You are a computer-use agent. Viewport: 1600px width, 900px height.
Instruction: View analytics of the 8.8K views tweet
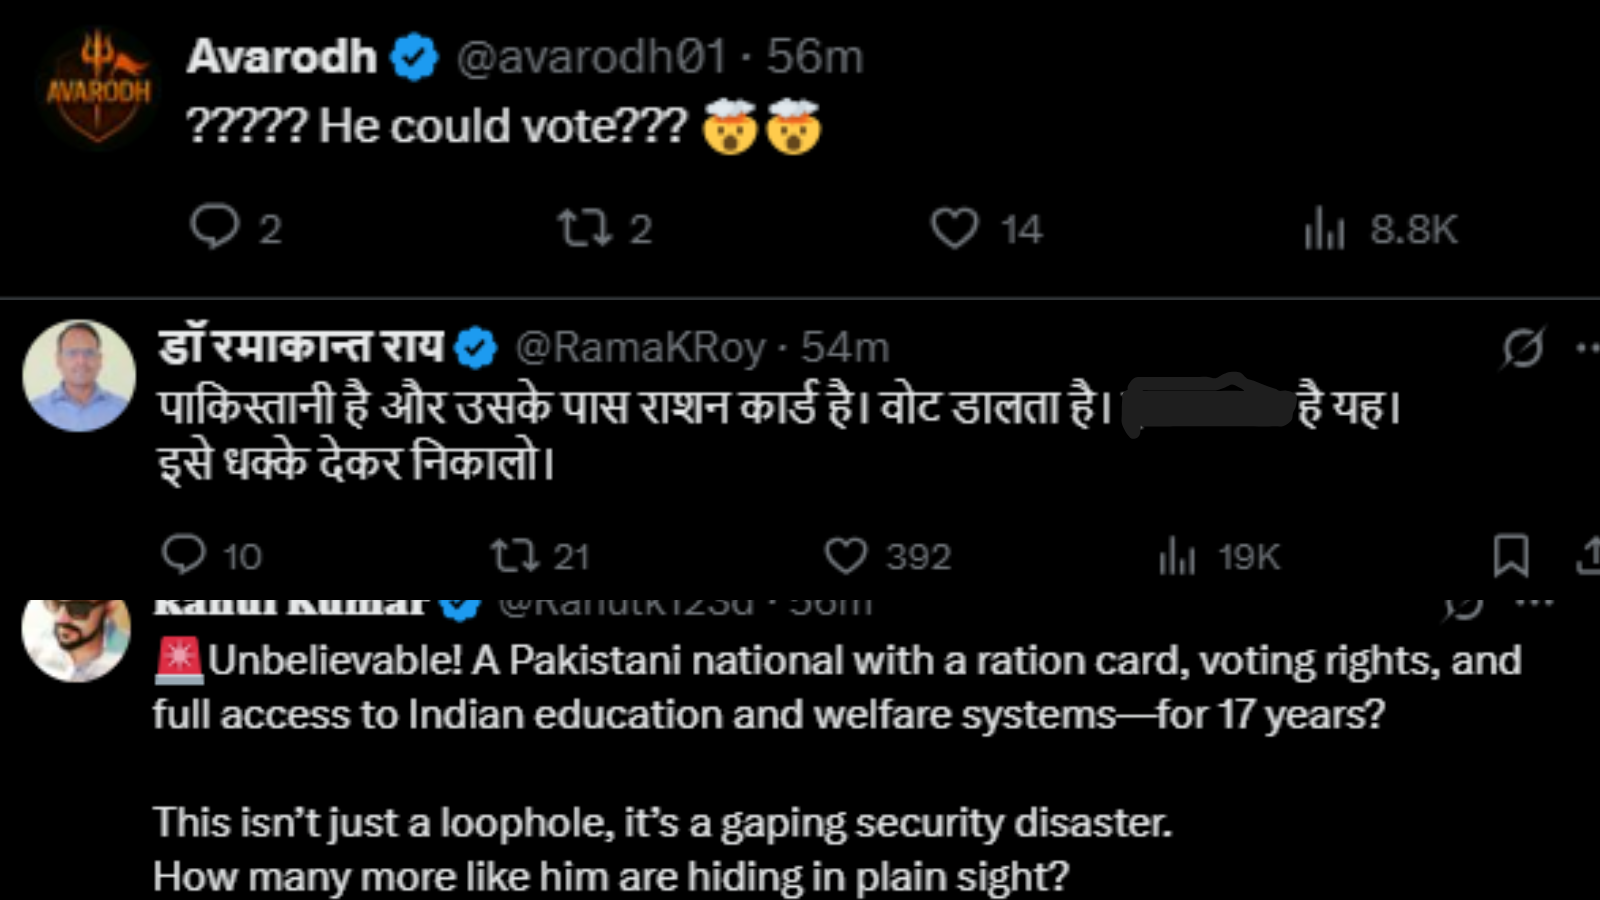point(1324,230)
